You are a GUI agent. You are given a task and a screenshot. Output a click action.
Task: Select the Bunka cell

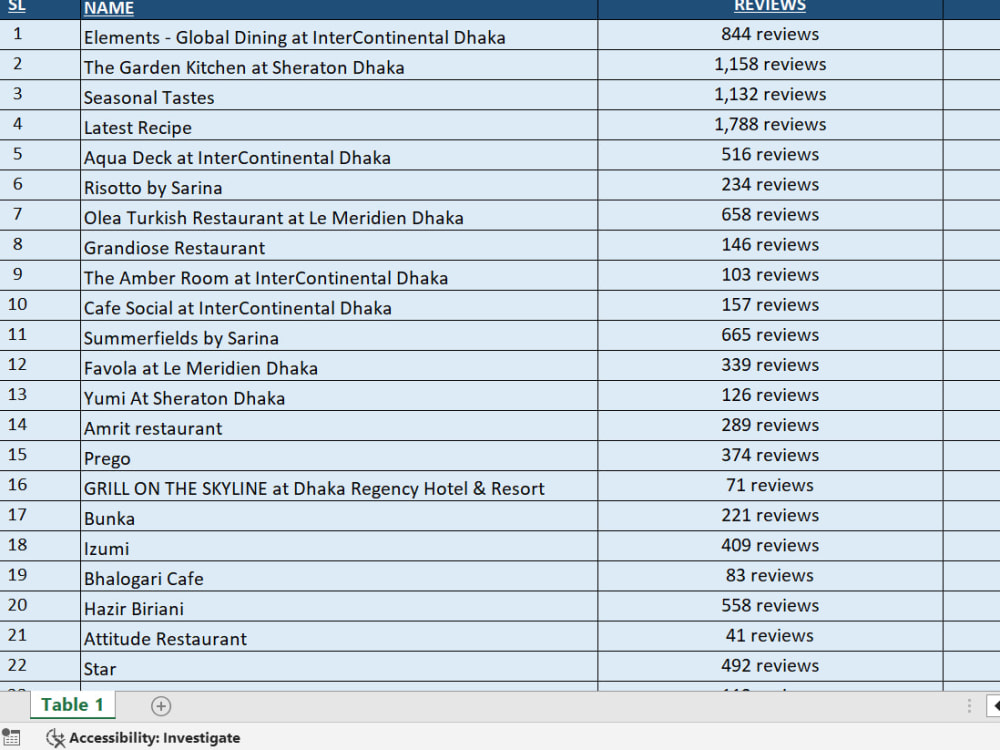click(x=339, y=516)
